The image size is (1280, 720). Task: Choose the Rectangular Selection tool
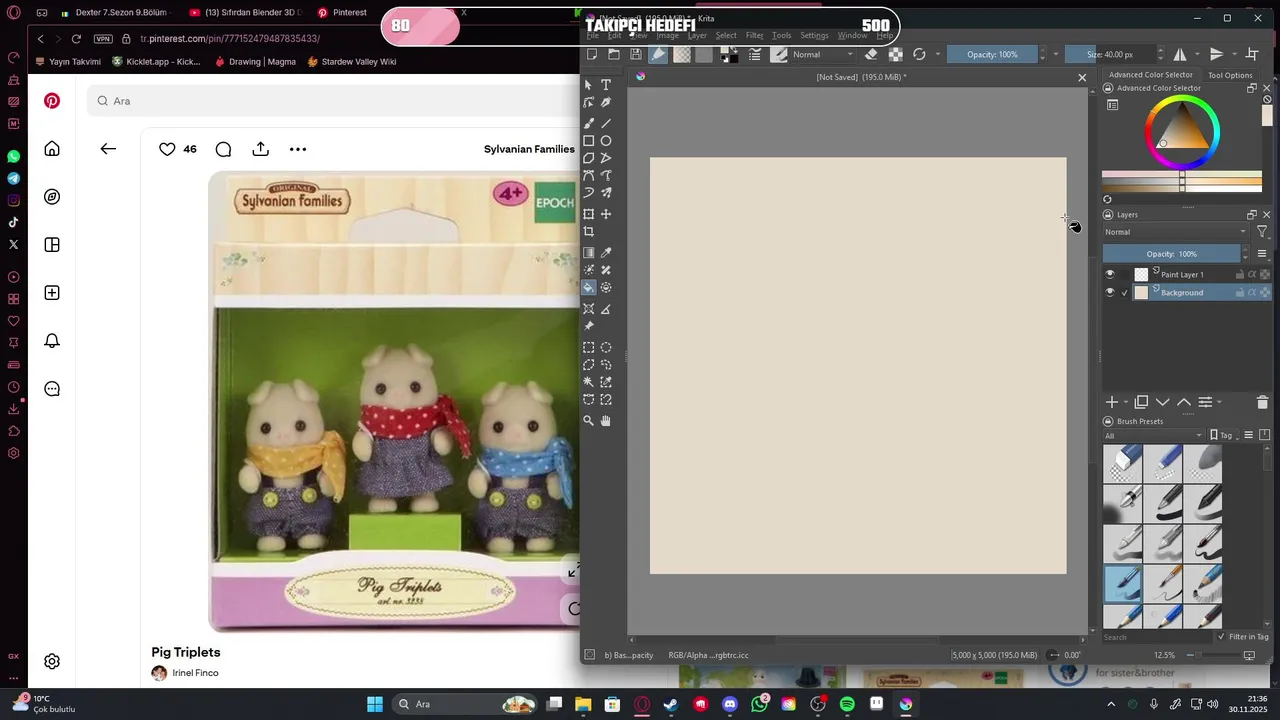click(589, 348)
